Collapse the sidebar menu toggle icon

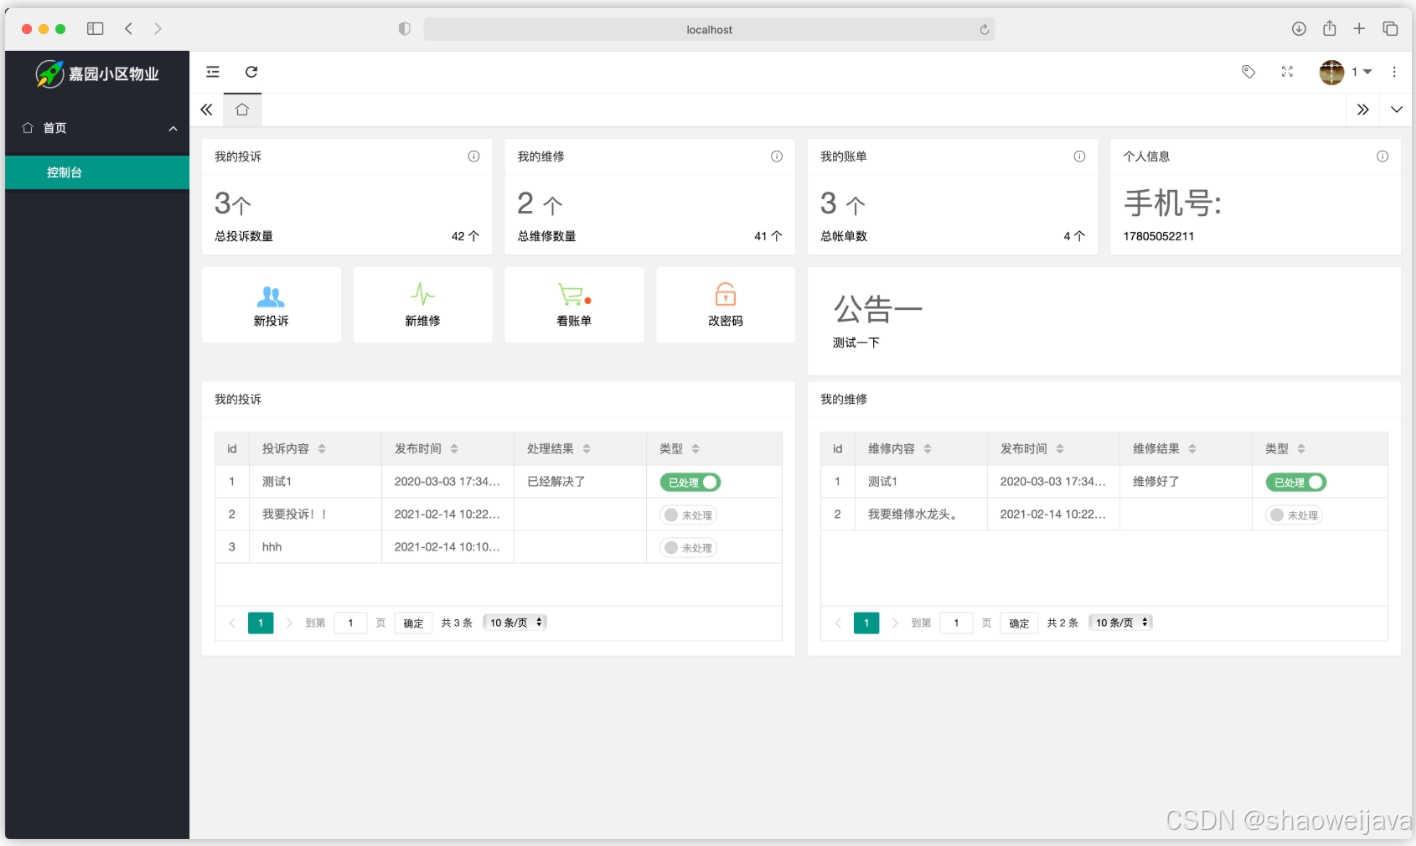coord(213,72)
